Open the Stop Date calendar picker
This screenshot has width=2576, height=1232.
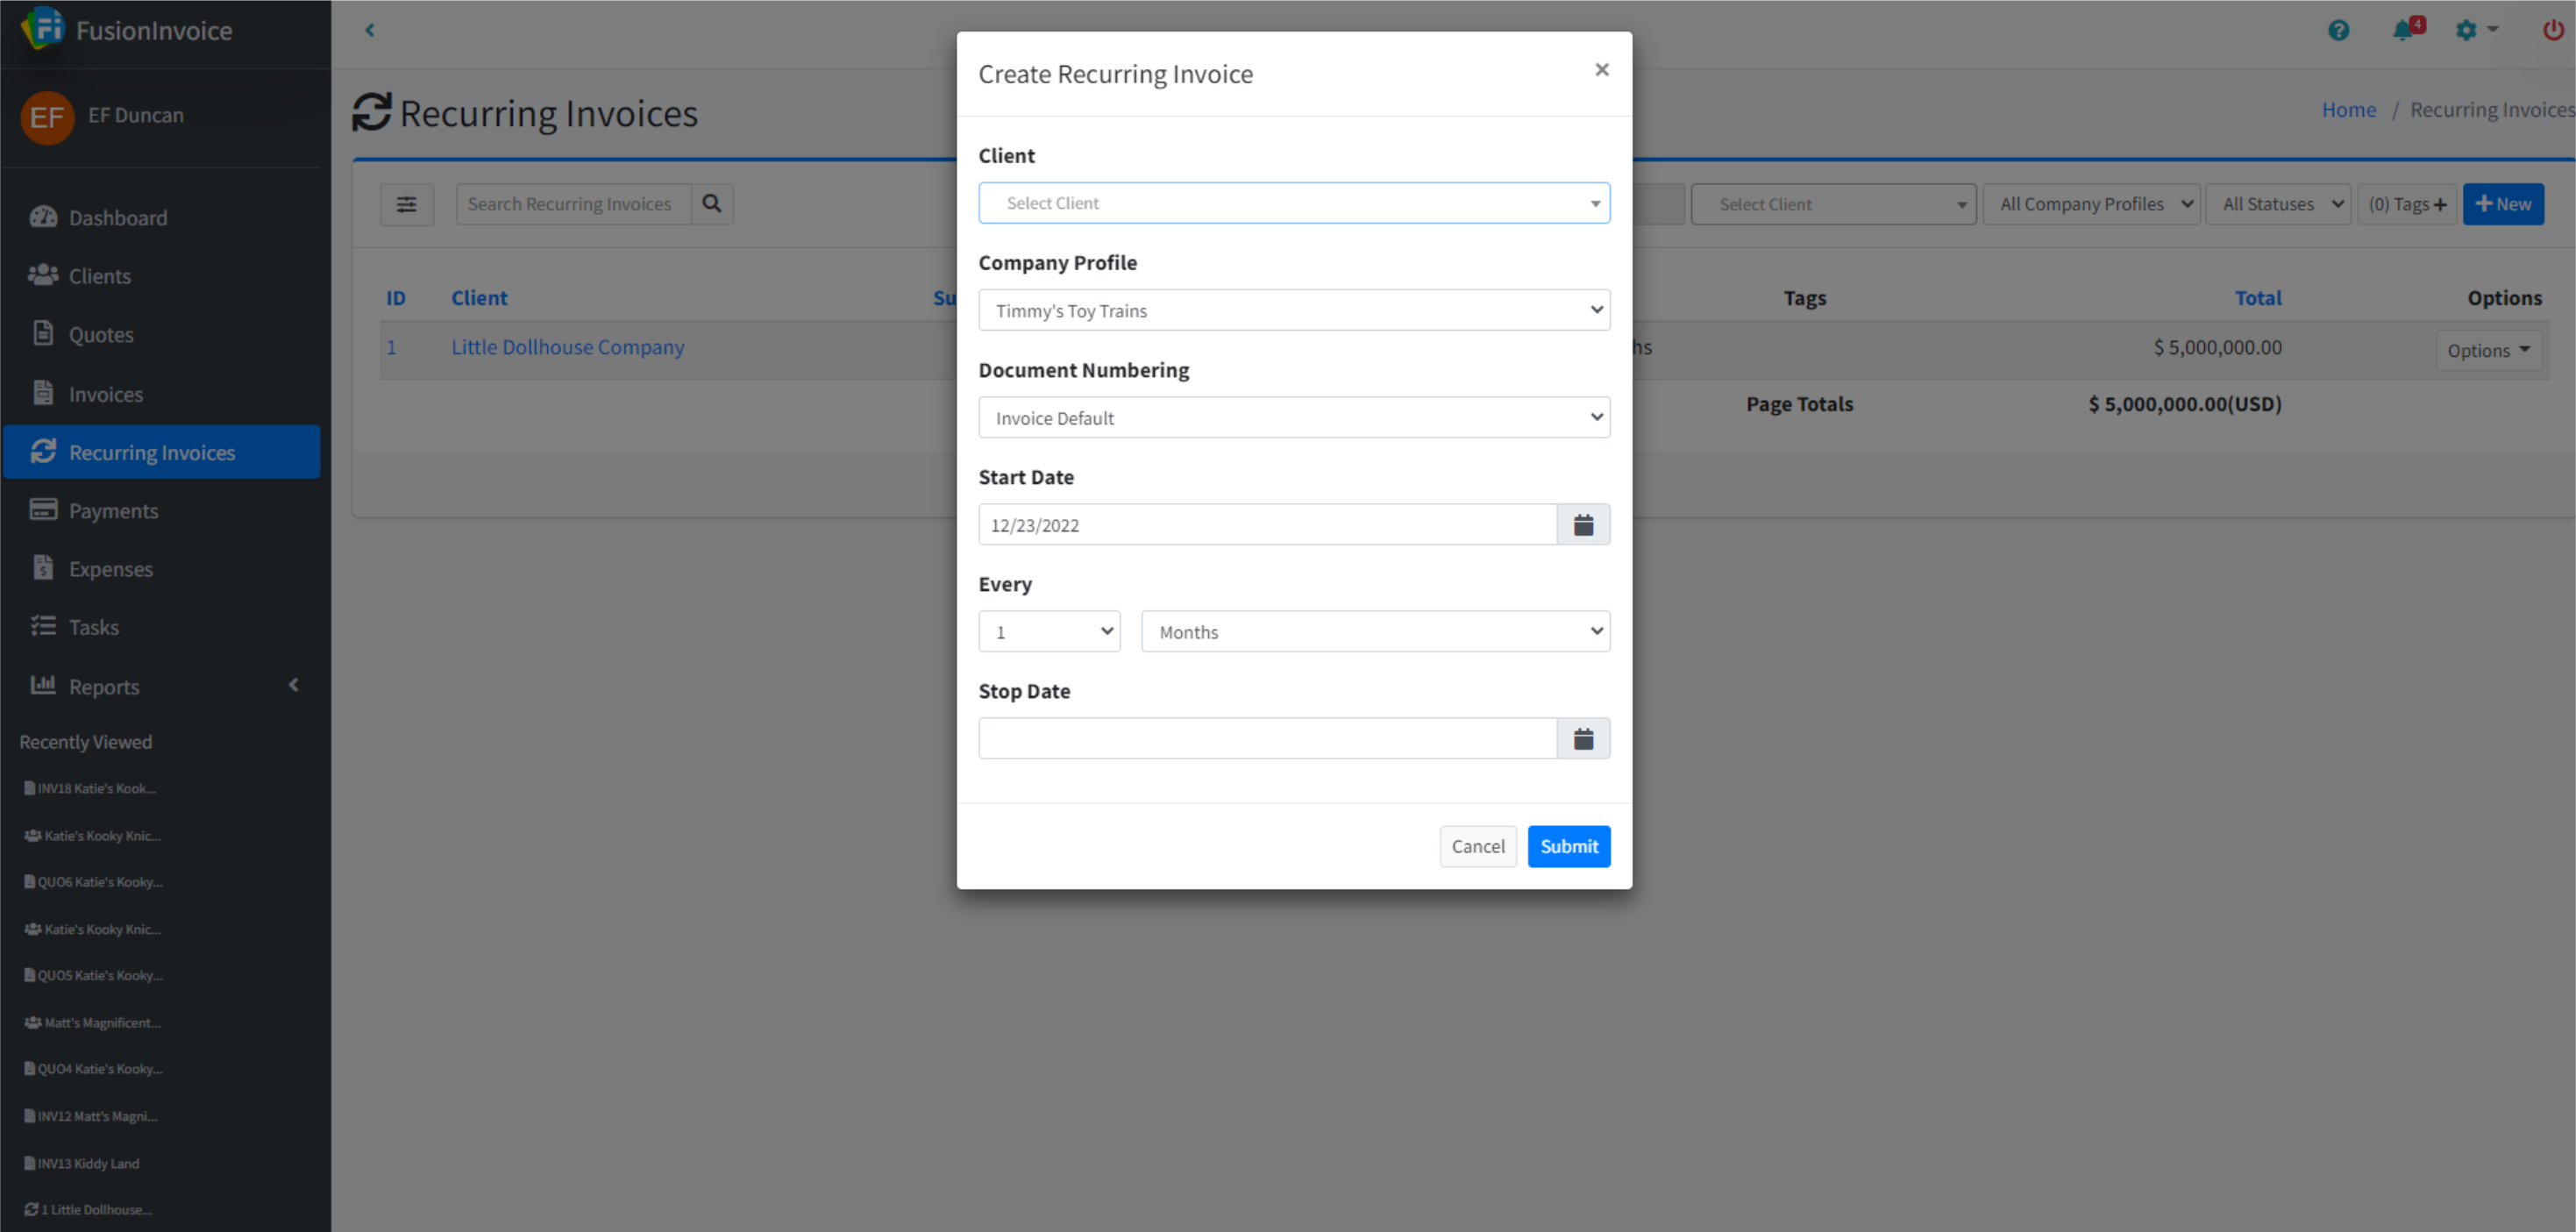pyautogui.click(x=1583, y=739)
